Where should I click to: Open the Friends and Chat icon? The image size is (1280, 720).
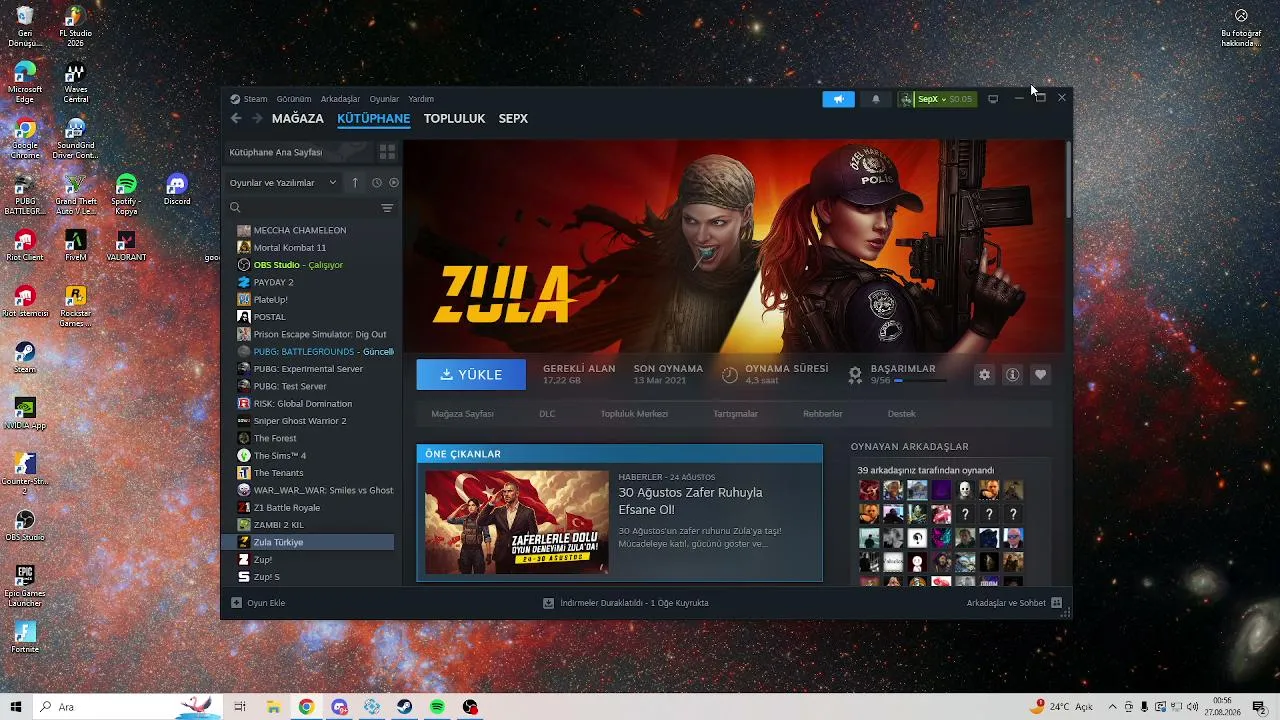1056,603
